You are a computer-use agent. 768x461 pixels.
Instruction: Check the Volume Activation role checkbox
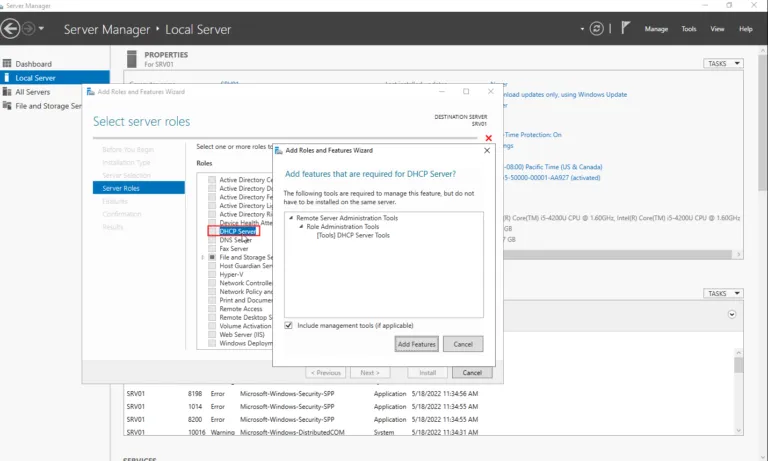click(x=212, y=326)
